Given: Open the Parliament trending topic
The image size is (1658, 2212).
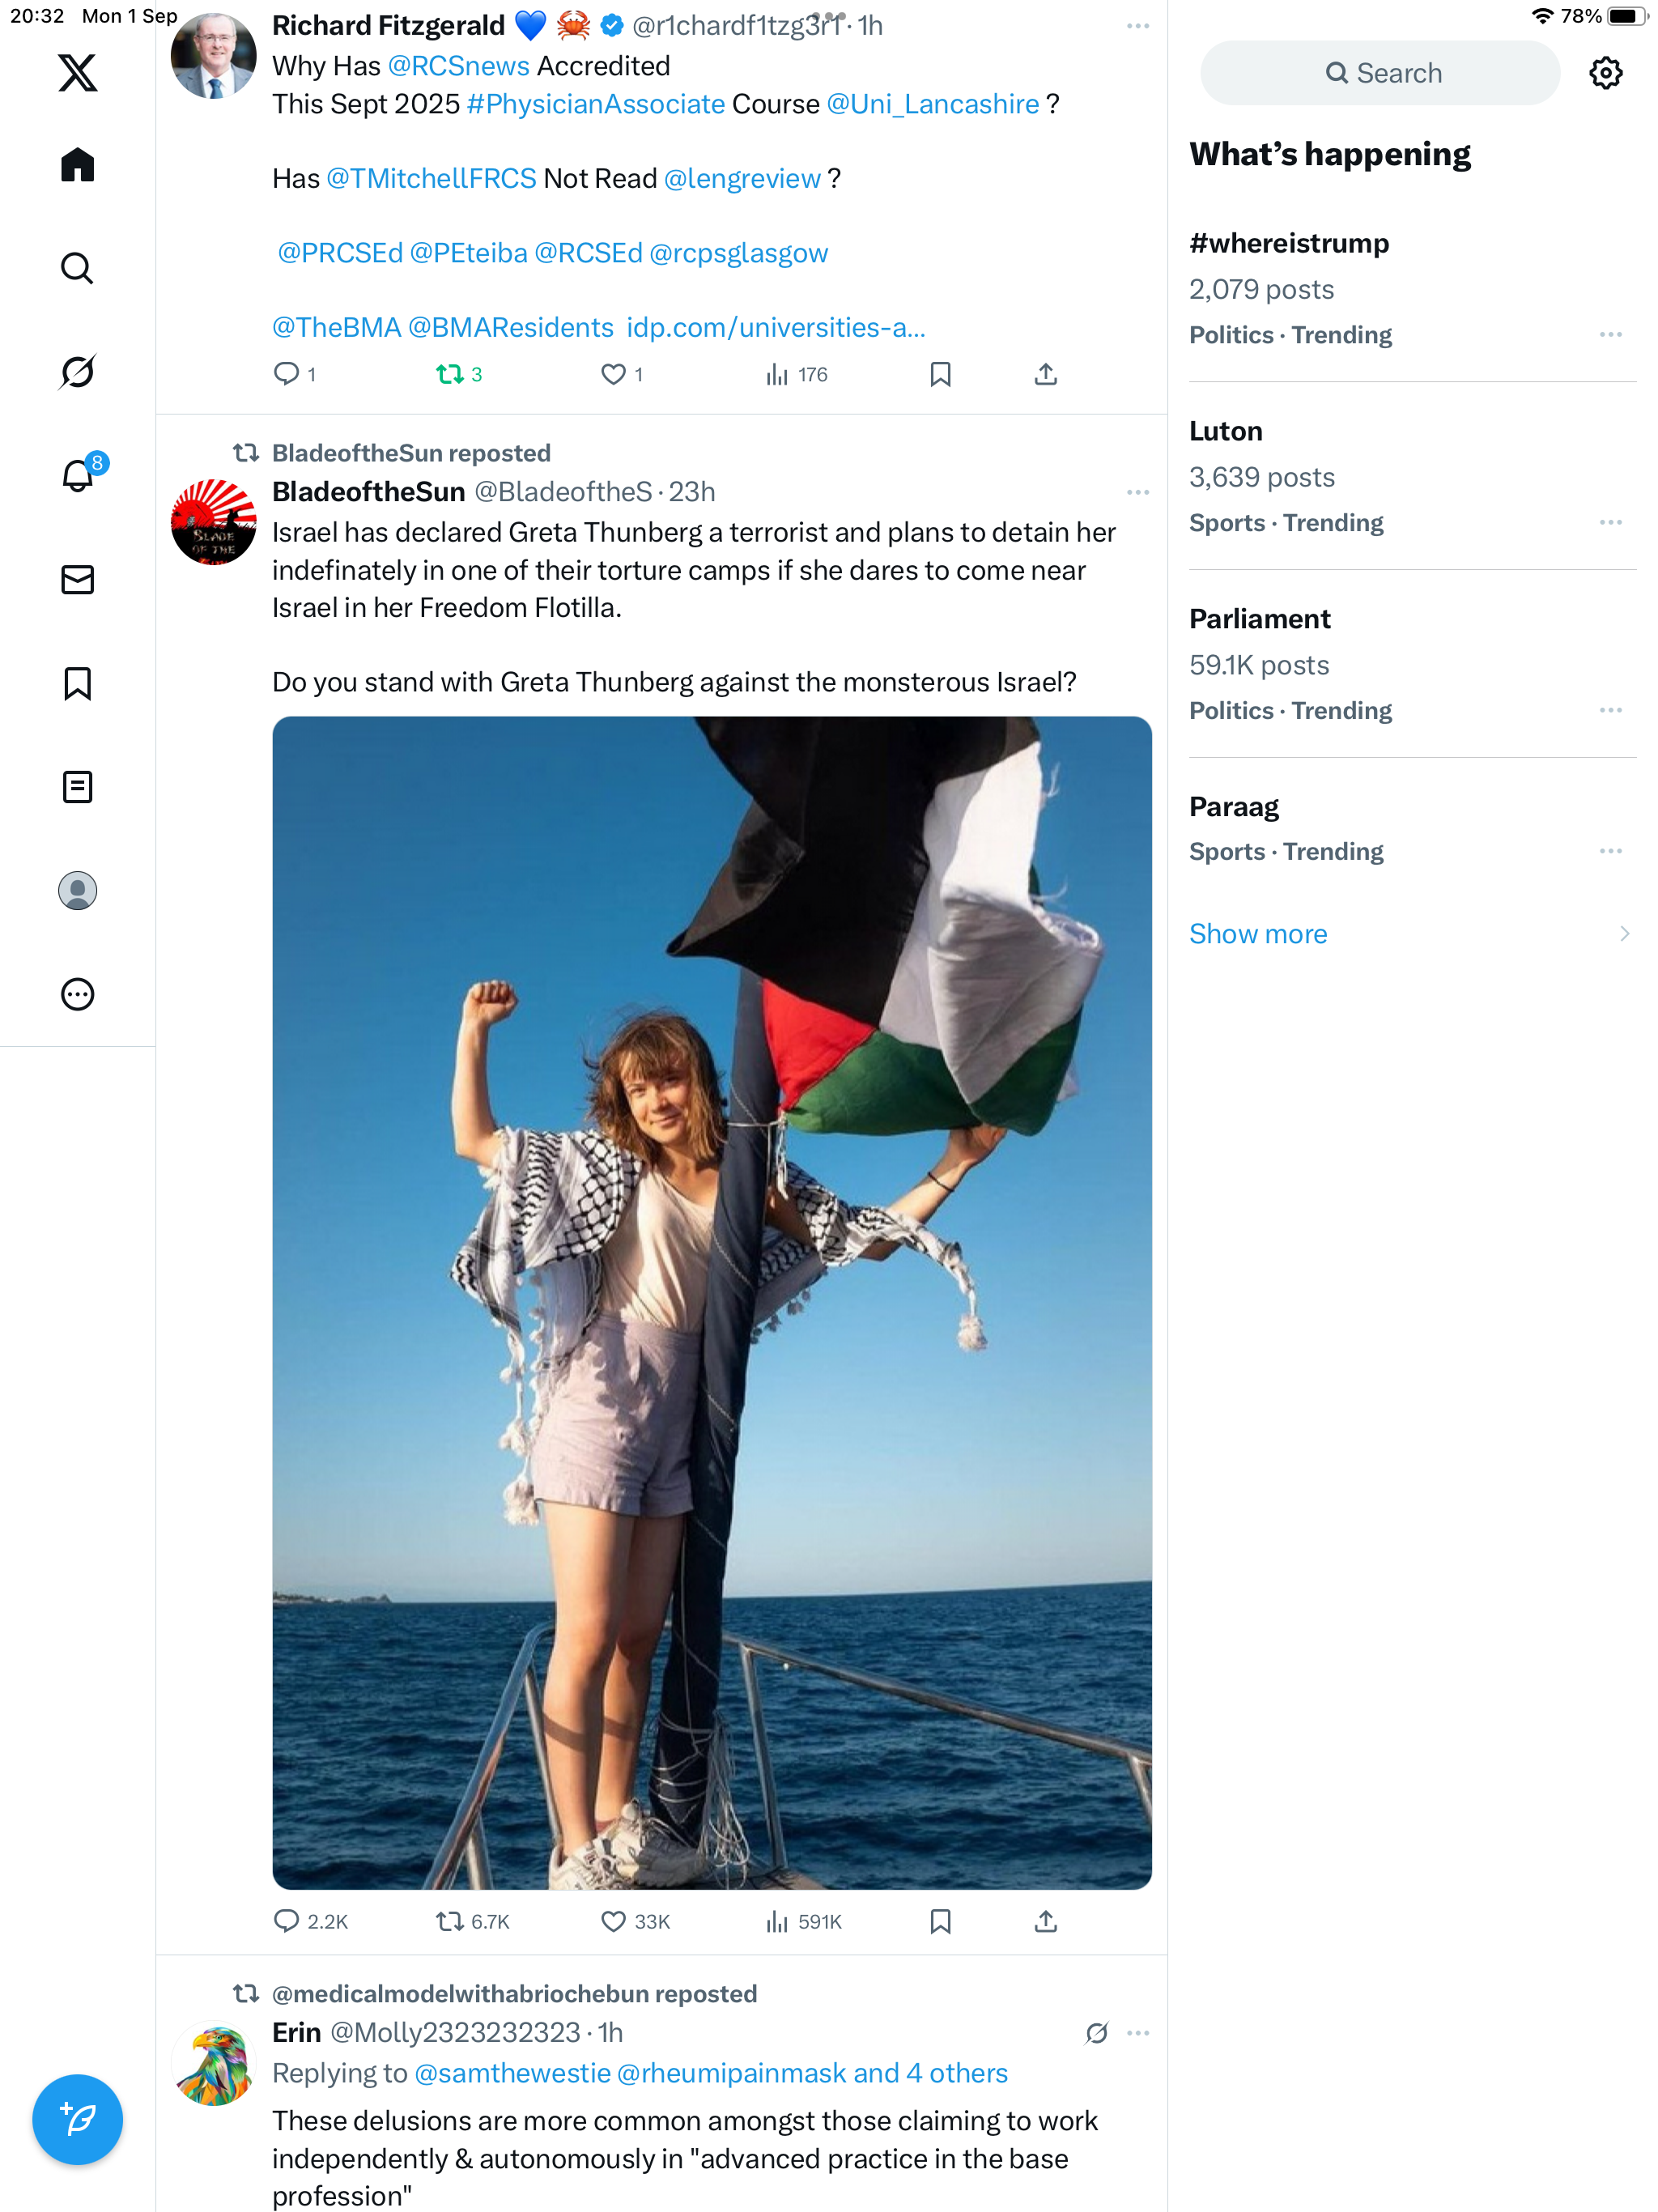Looking at the screenshot, I should point(1260,619).
